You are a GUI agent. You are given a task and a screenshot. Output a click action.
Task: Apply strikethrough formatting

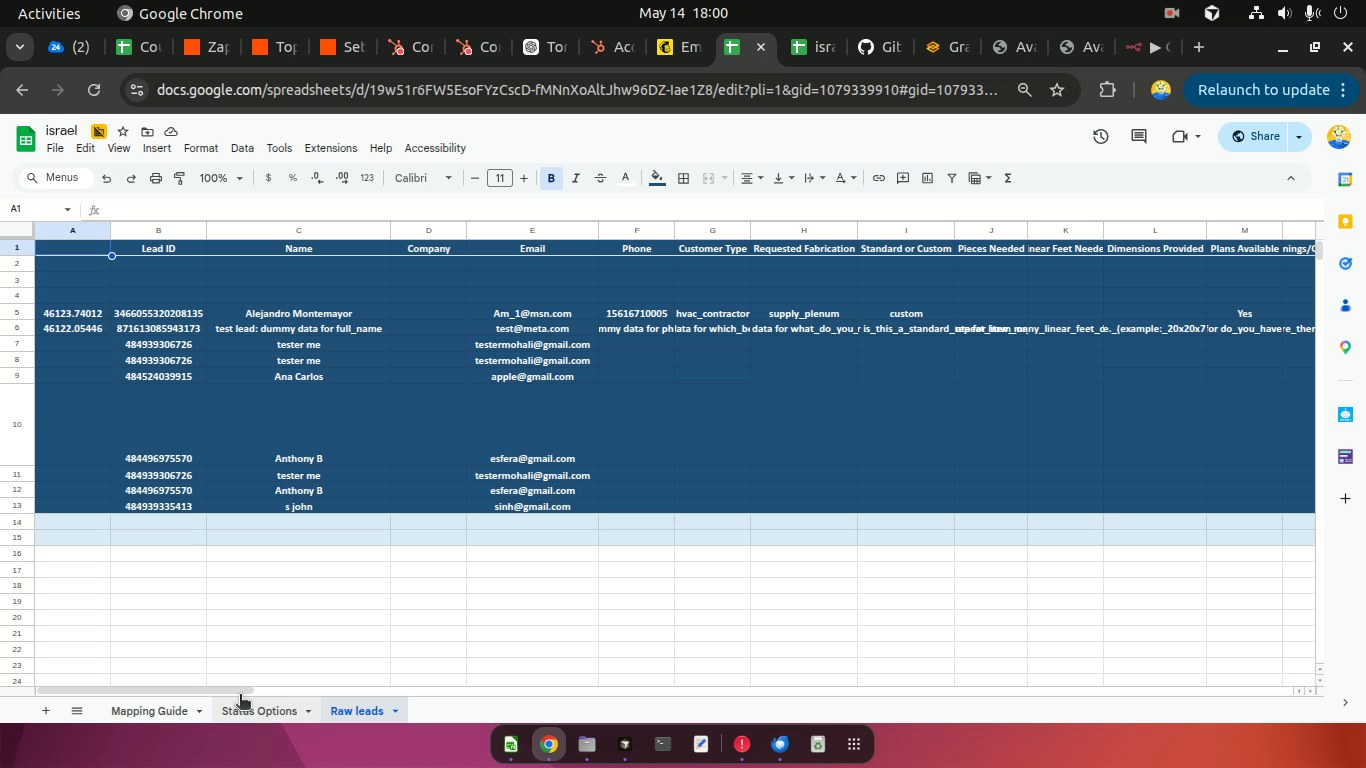[600, 178]
